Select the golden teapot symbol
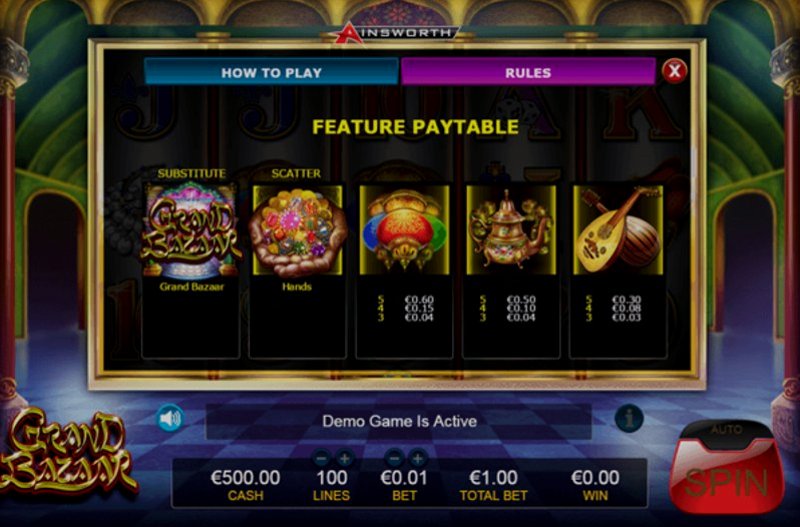The image size is (800, 527). [511, 230]
